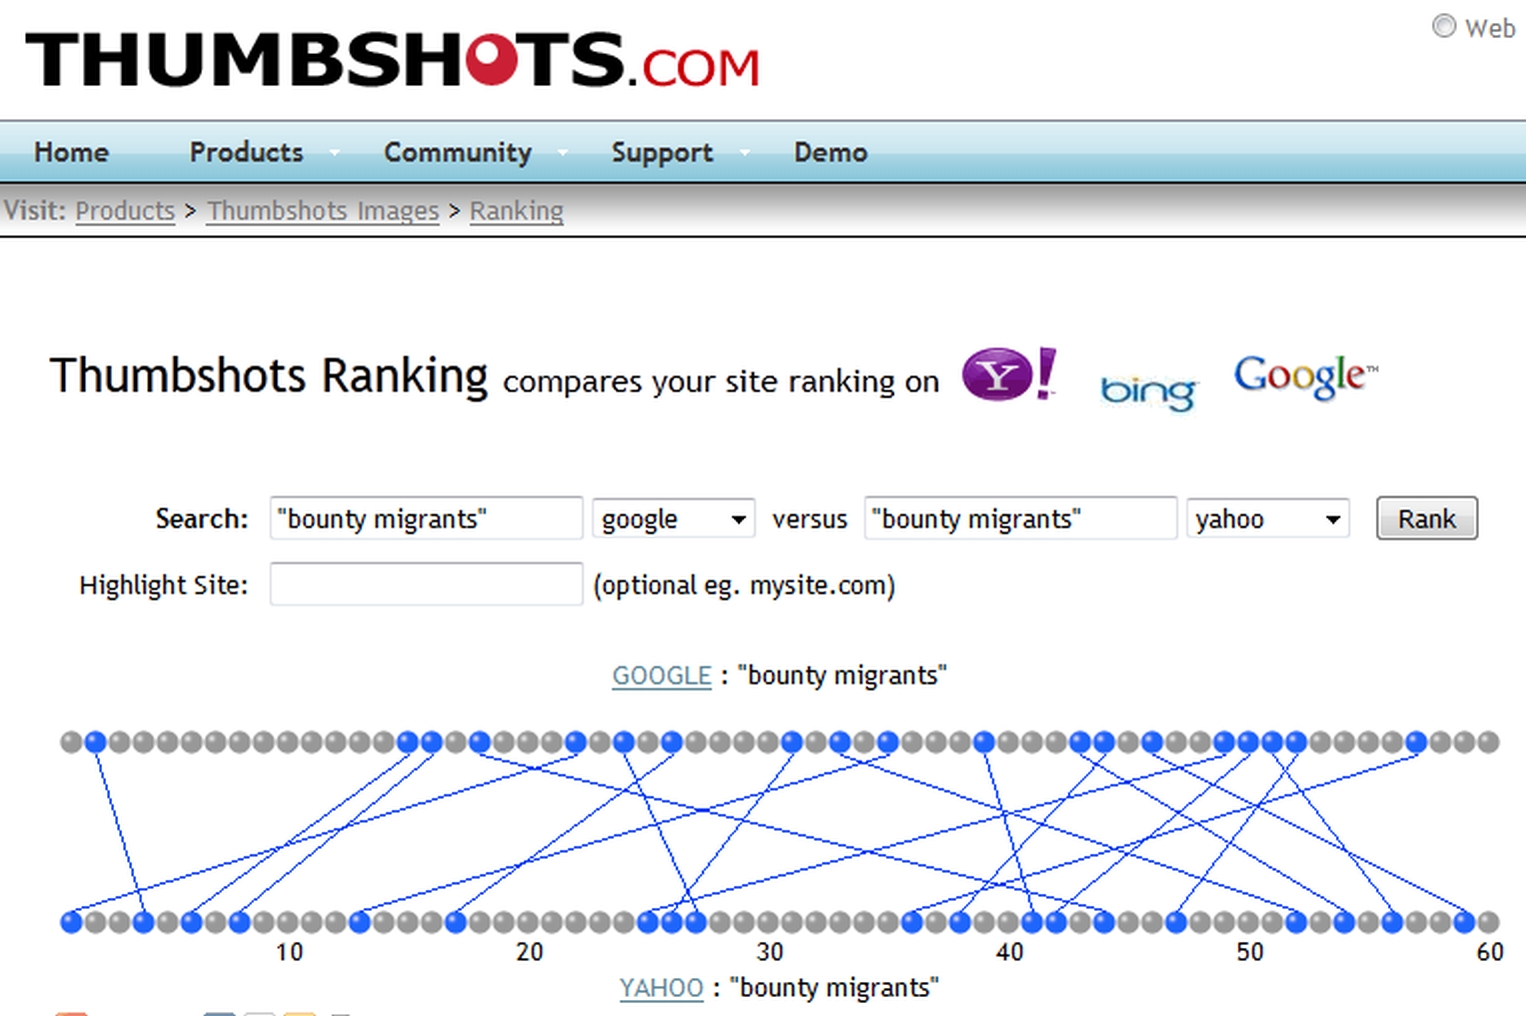The height and width of the screenshot is (1016, 1526).
Task: Select the Web radio button
Action: tap(1443, 26)
